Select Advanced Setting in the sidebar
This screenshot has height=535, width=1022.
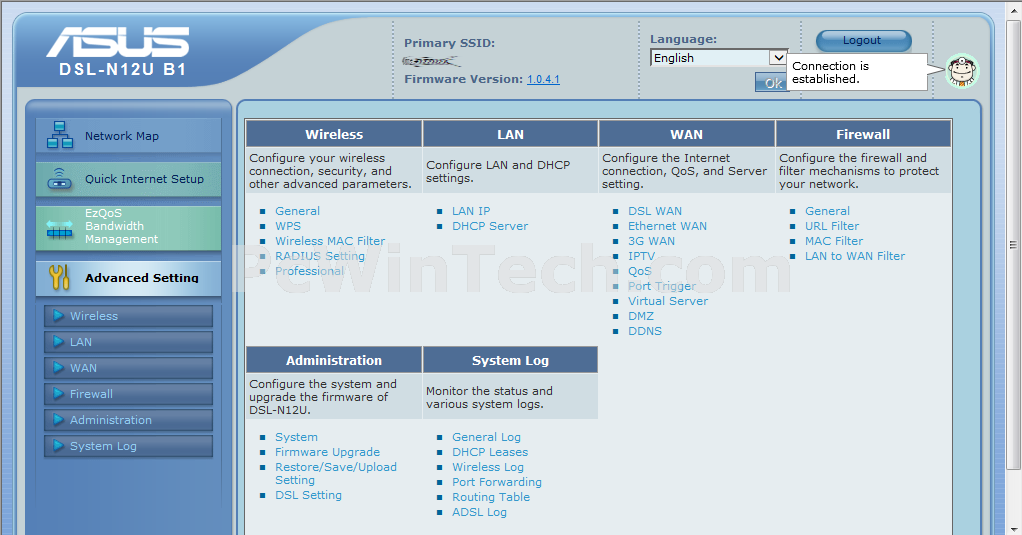point(128,278)
